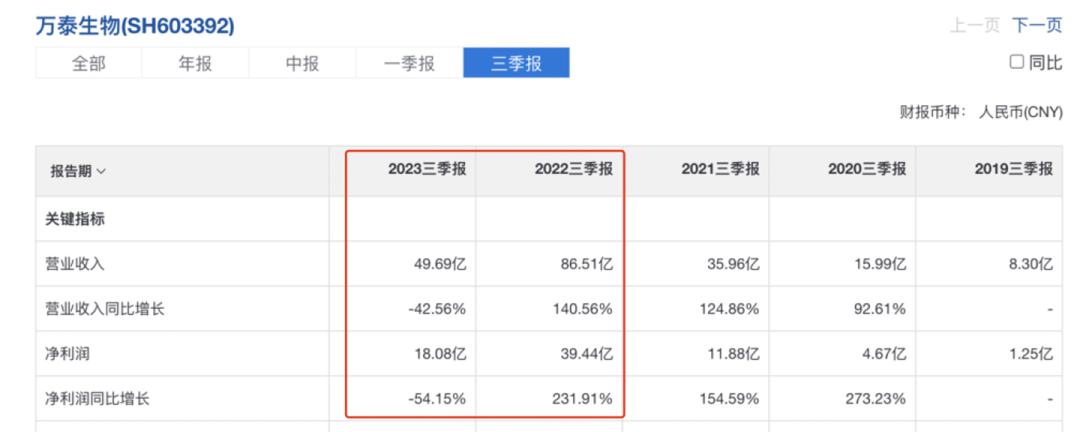Expand the 报告期 dropdown arrow

tap(101, 171)
